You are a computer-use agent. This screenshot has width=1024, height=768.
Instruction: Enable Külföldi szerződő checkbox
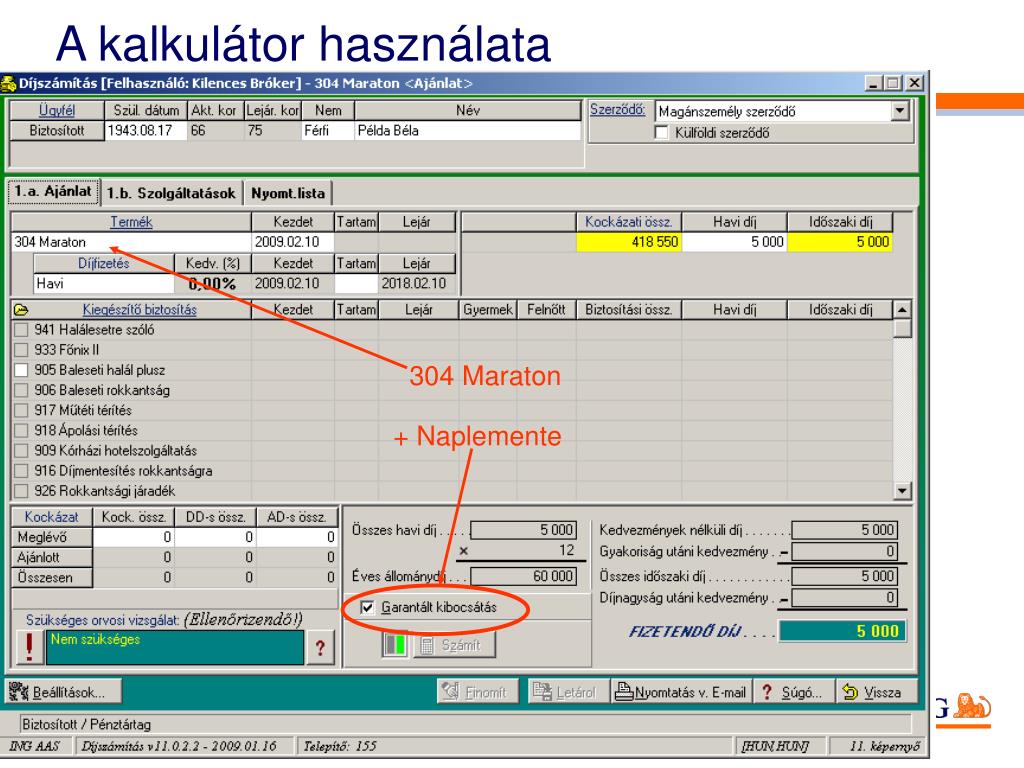662,133
